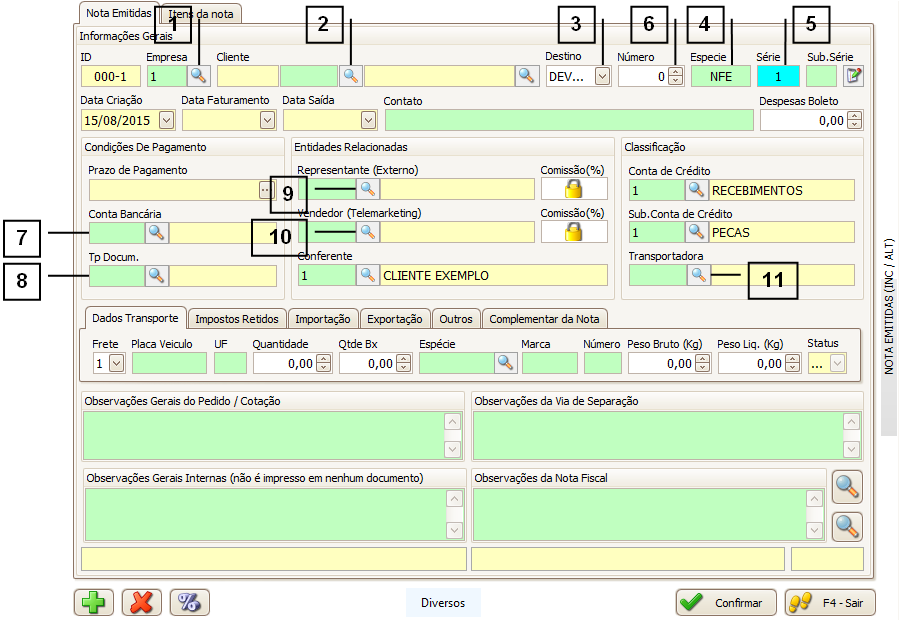Image resolution: width=902 pixels, height=620 pixels.
Task: Click the Representante commission padlock icon
Action: [x=574, y=189]
